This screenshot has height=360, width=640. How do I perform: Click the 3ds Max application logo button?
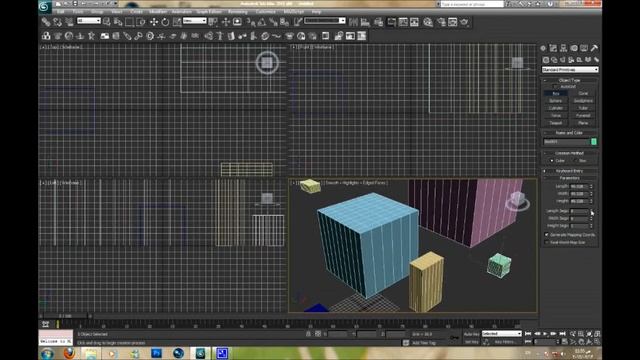click(x=45, y=6)
